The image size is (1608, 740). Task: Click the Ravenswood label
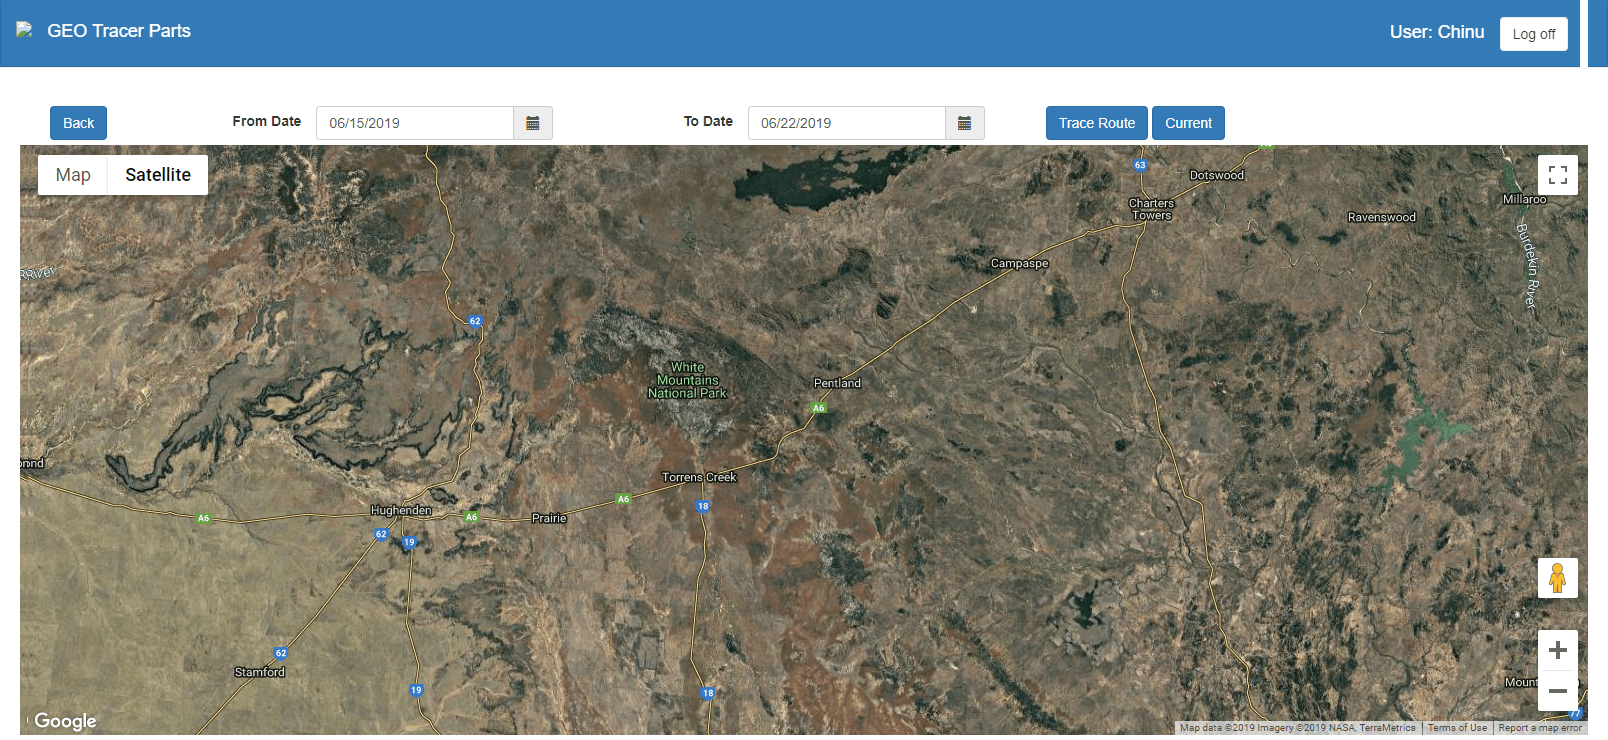tap(1382, 217)
